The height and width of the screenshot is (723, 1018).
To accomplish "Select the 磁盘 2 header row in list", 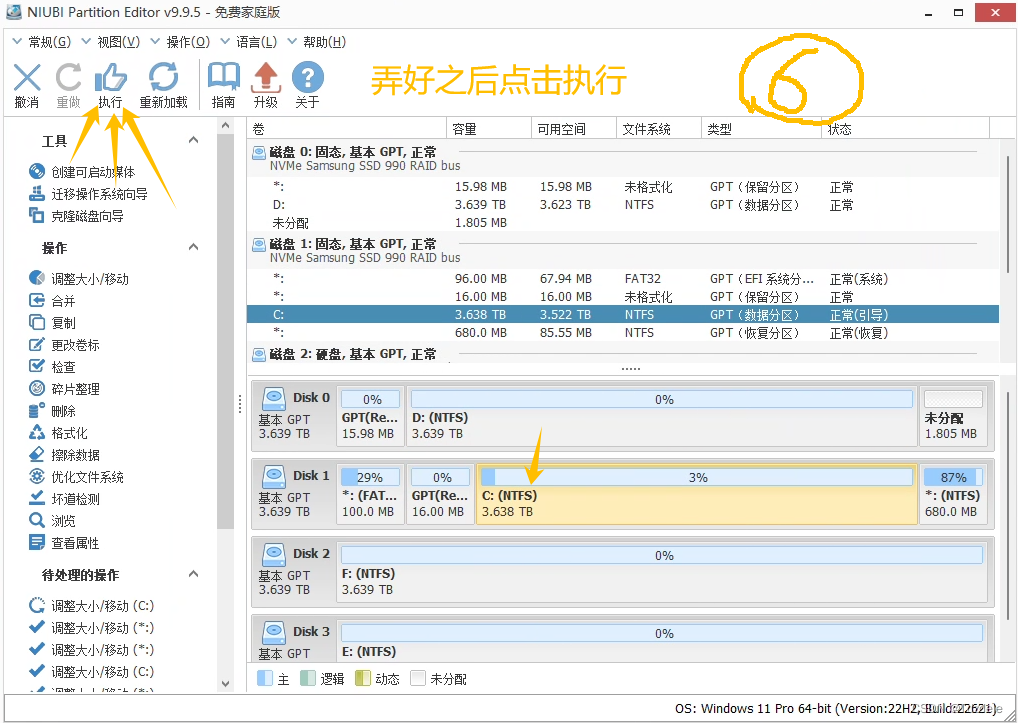I will 623,354.
